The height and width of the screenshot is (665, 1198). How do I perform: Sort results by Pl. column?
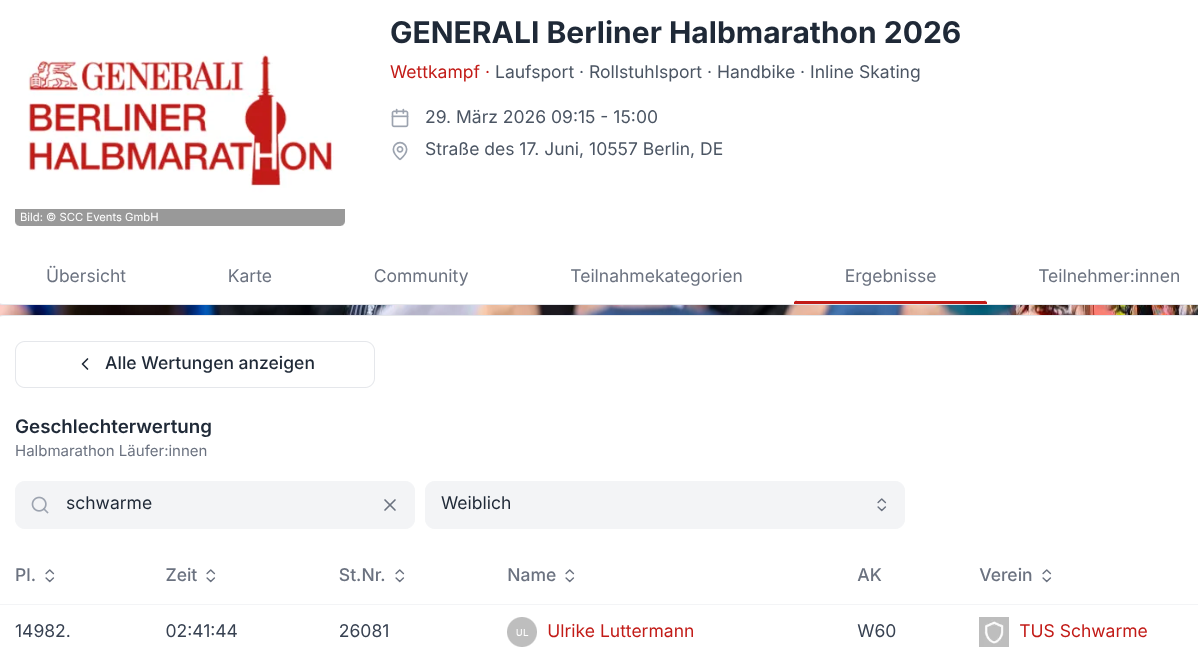35,576
